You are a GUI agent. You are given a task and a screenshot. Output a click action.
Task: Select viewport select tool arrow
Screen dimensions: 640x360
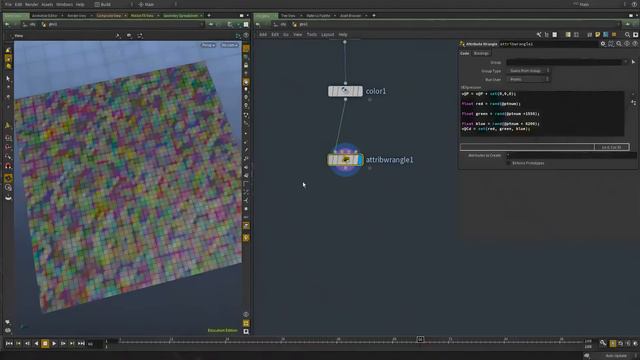click(8, 78)
